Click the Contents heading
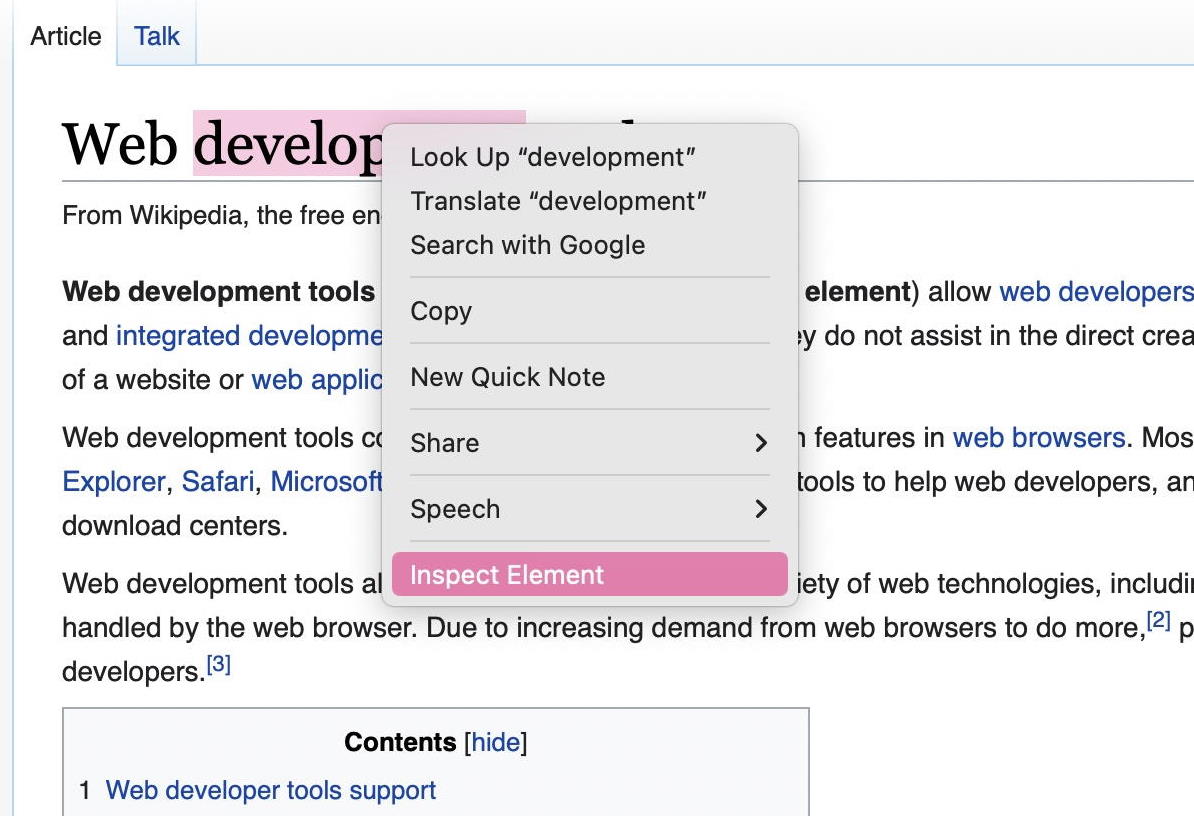This screenshot has width=1194, height=816. pyautogui.click(x=400, y=742)
